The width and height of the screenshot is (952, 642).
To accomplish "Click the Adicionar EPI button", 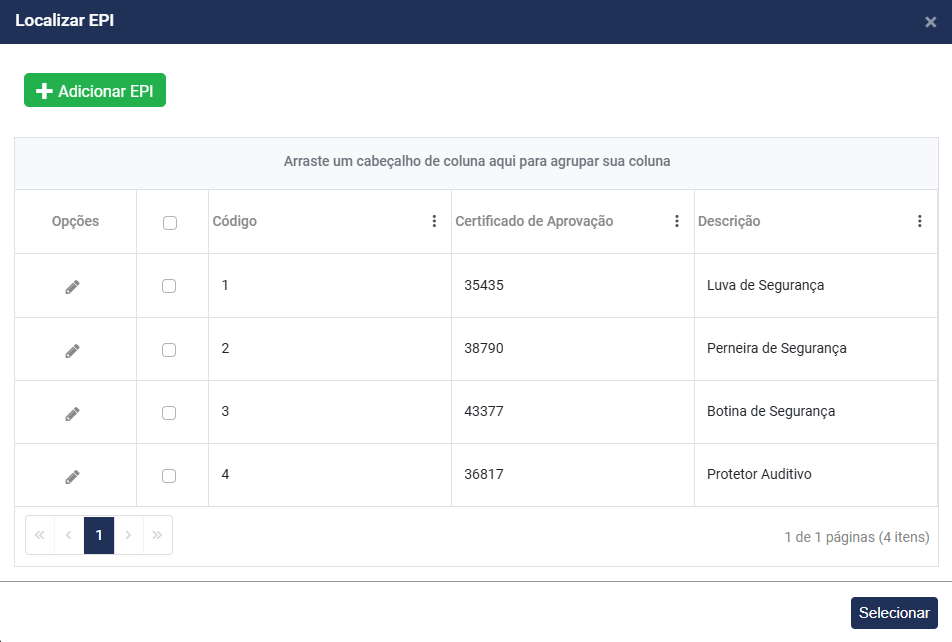I will click(95, 91).
